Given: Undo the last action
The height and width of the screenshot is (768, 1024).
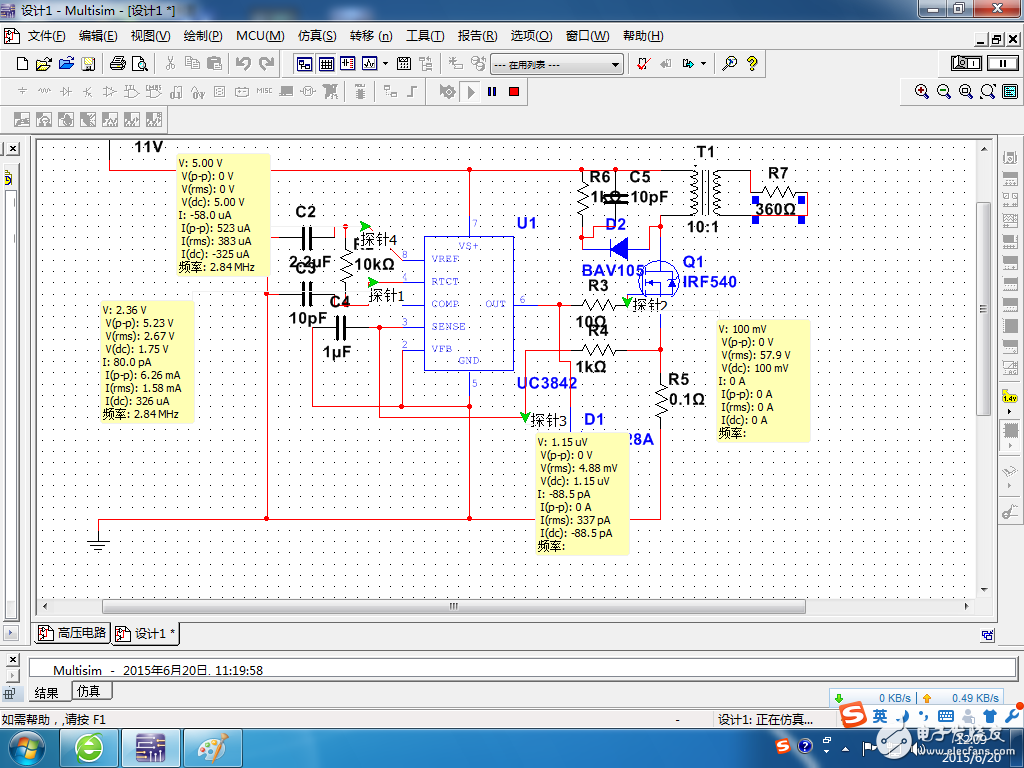Looking at the screenshot, I should 244,63.
